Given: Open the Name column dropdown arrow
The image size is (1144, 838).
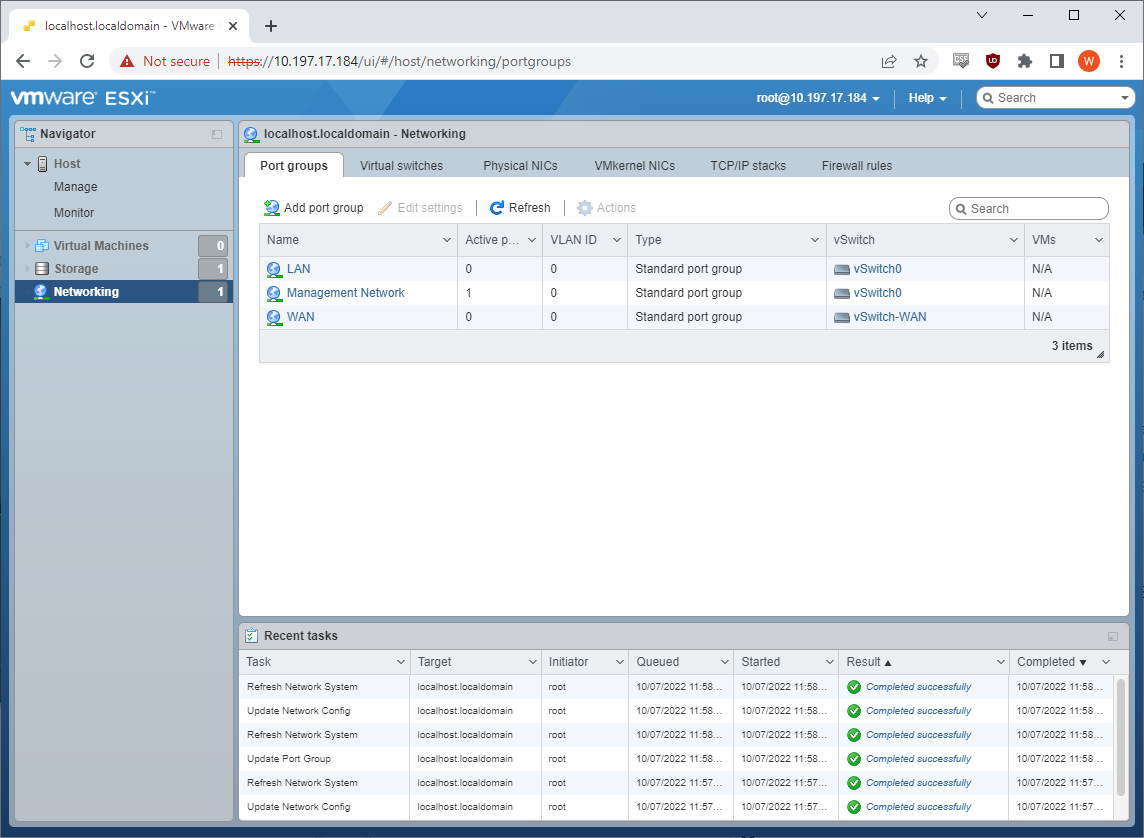Looking at the screenshot, I should (x=447, y=240).
